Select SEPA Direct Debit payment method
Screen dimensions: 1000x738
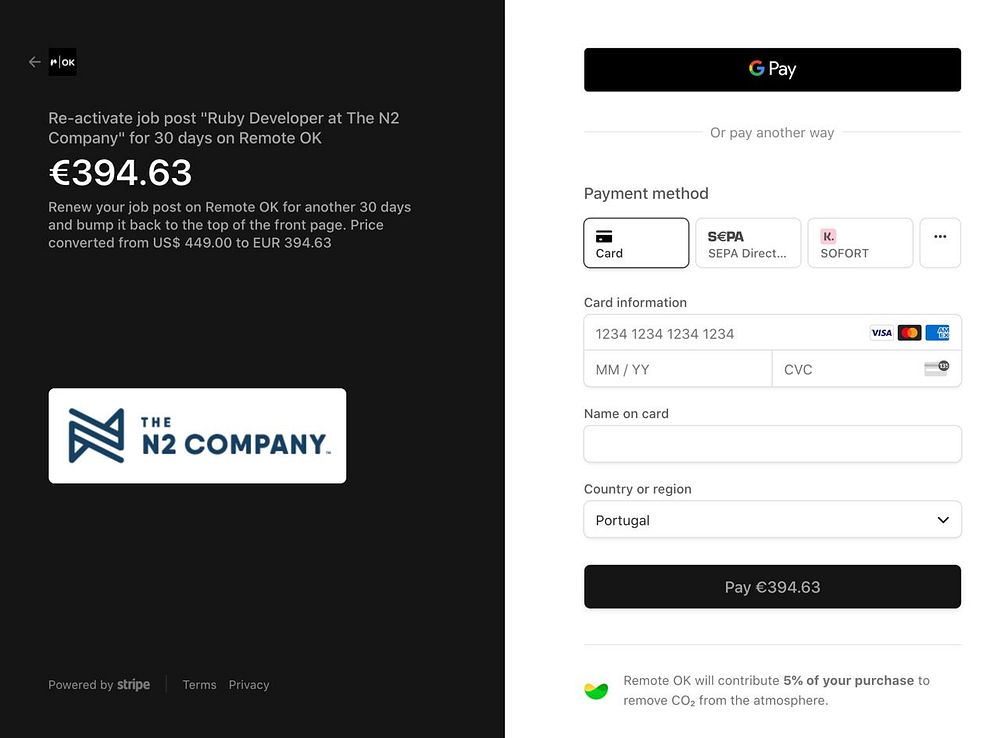point(748,243)
